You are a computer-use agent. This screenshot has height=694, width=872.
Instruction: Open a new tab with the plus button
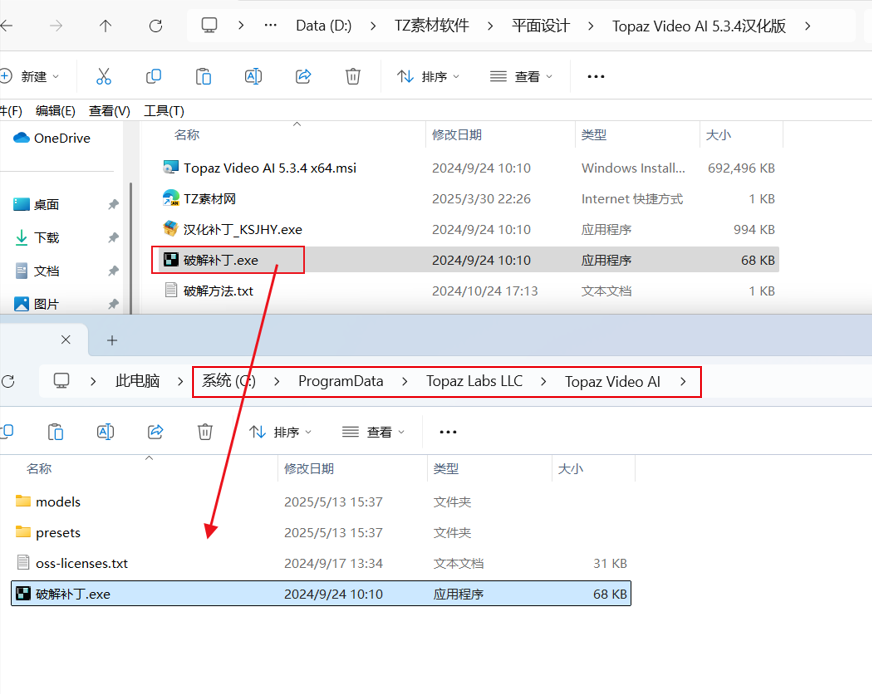point(112,340)
